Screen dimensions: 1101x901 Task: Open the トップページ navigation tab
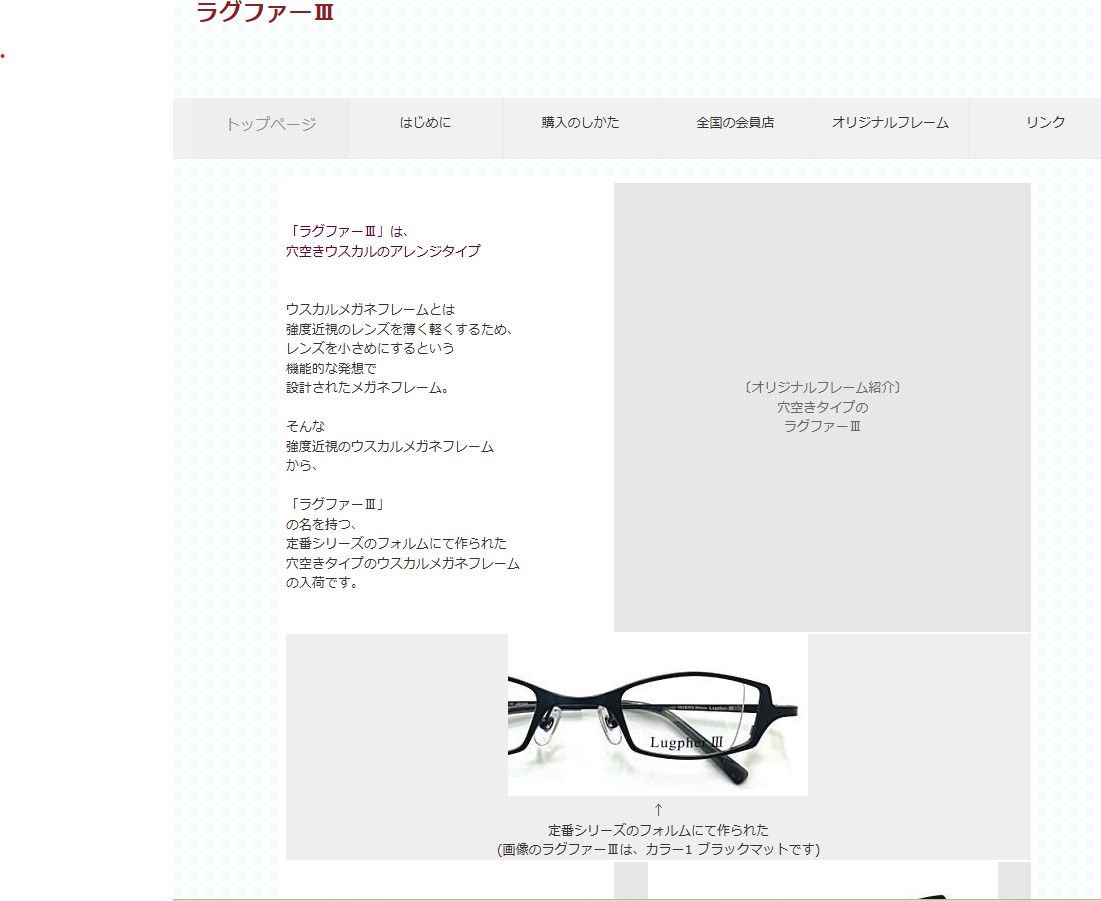tap(270, 124)
